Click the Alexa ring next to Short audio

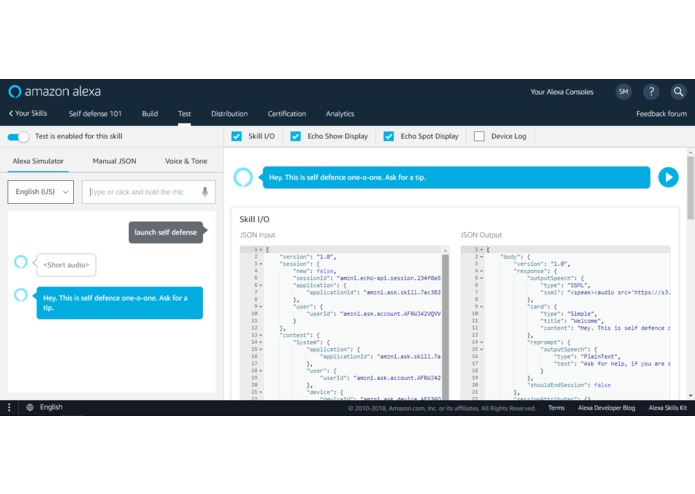21,262
